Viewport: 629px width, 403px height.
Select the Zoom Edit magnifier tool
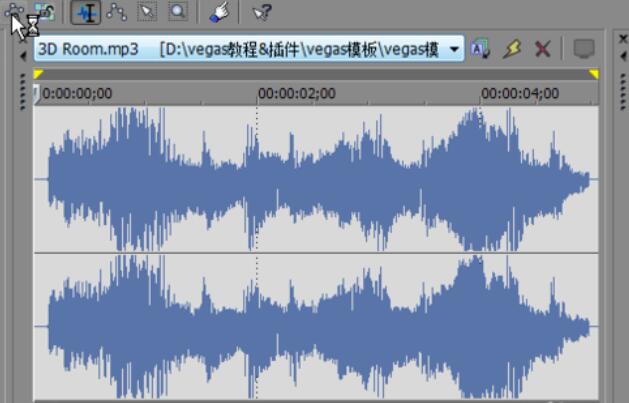pos(178,12)
